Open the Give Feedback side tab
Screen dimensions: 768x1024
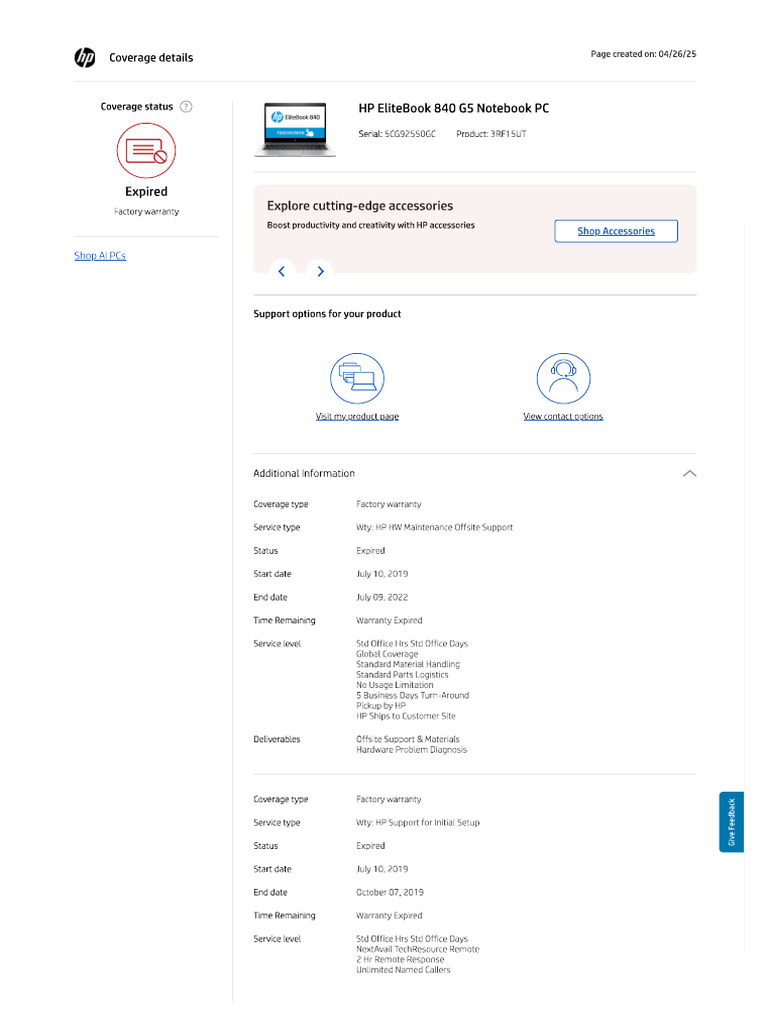731,822
